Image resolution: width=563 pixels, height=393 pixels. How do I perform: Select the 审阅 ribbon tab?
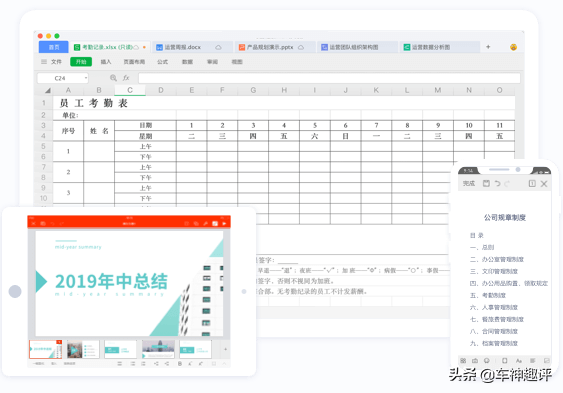[212, 62]
